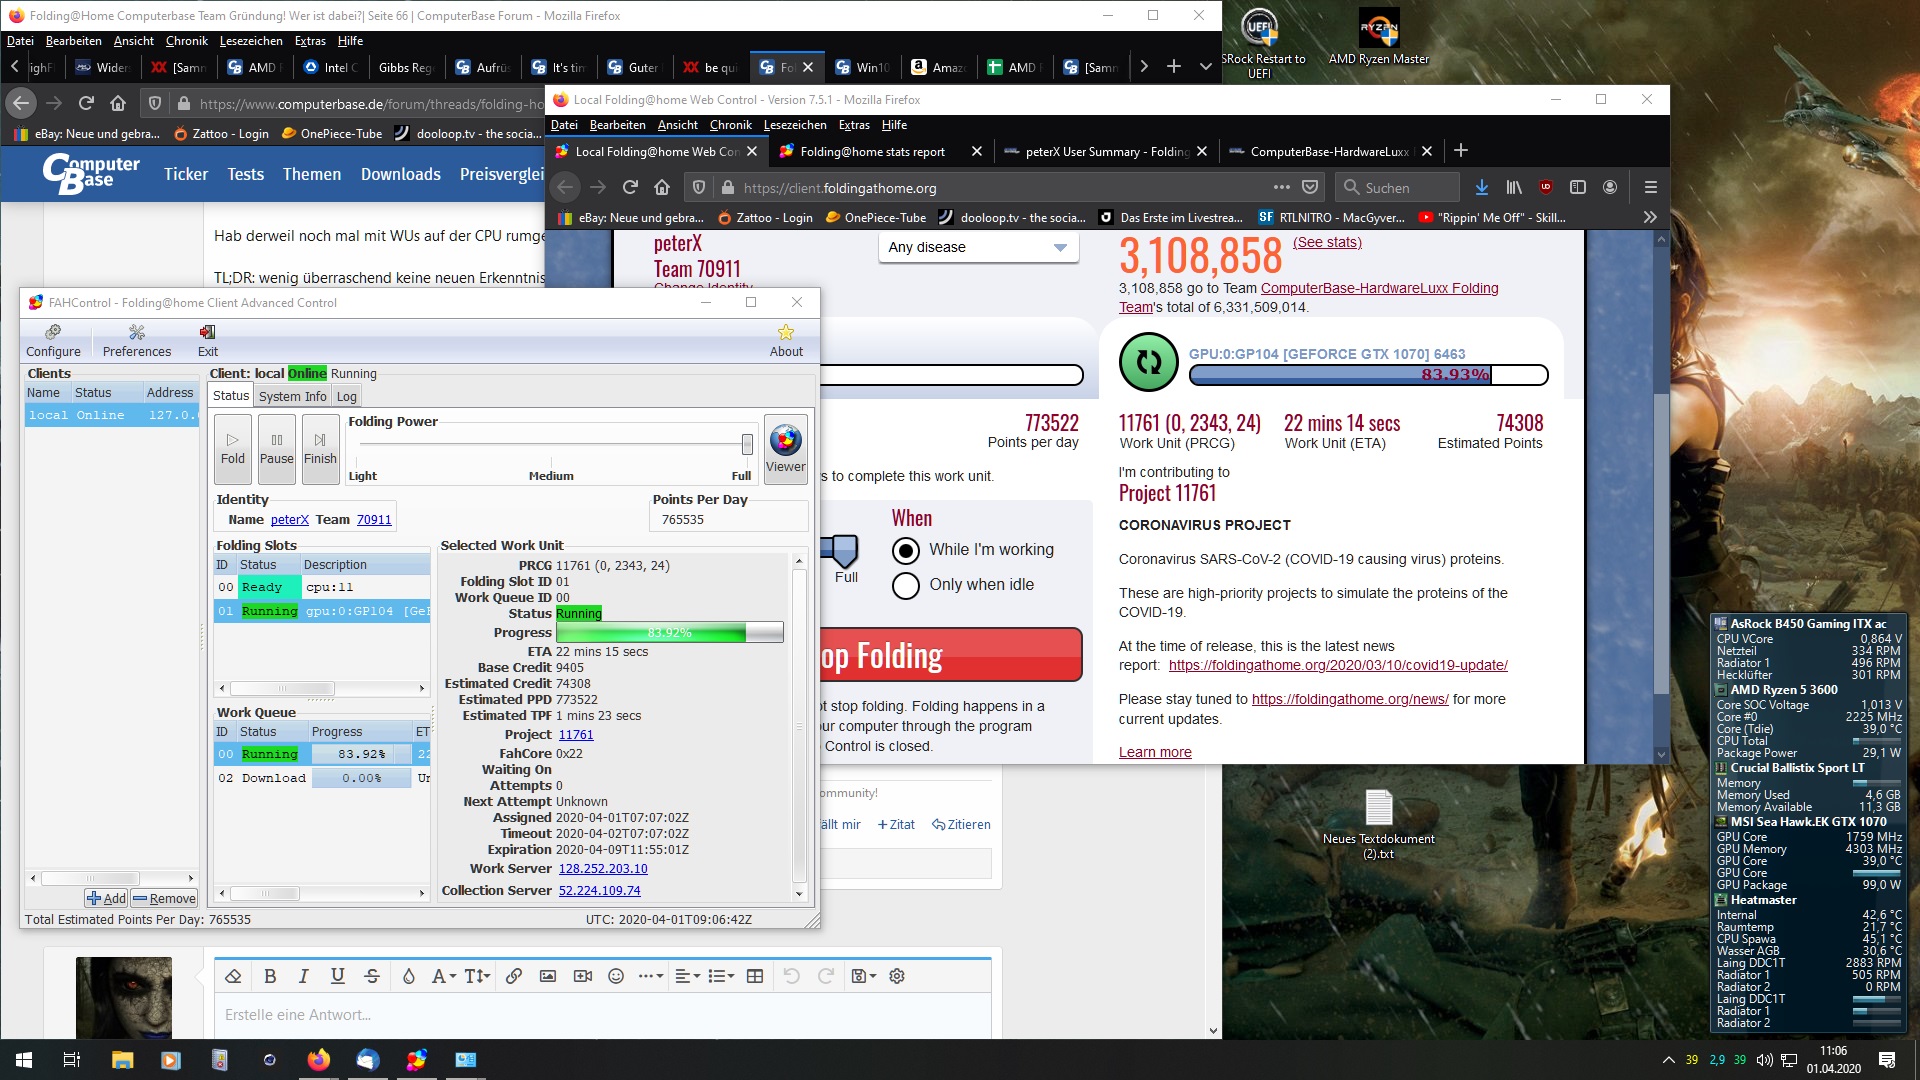Click the Pause folding button
This screenshot has width=1920, height=1080.
click(277, 448)
